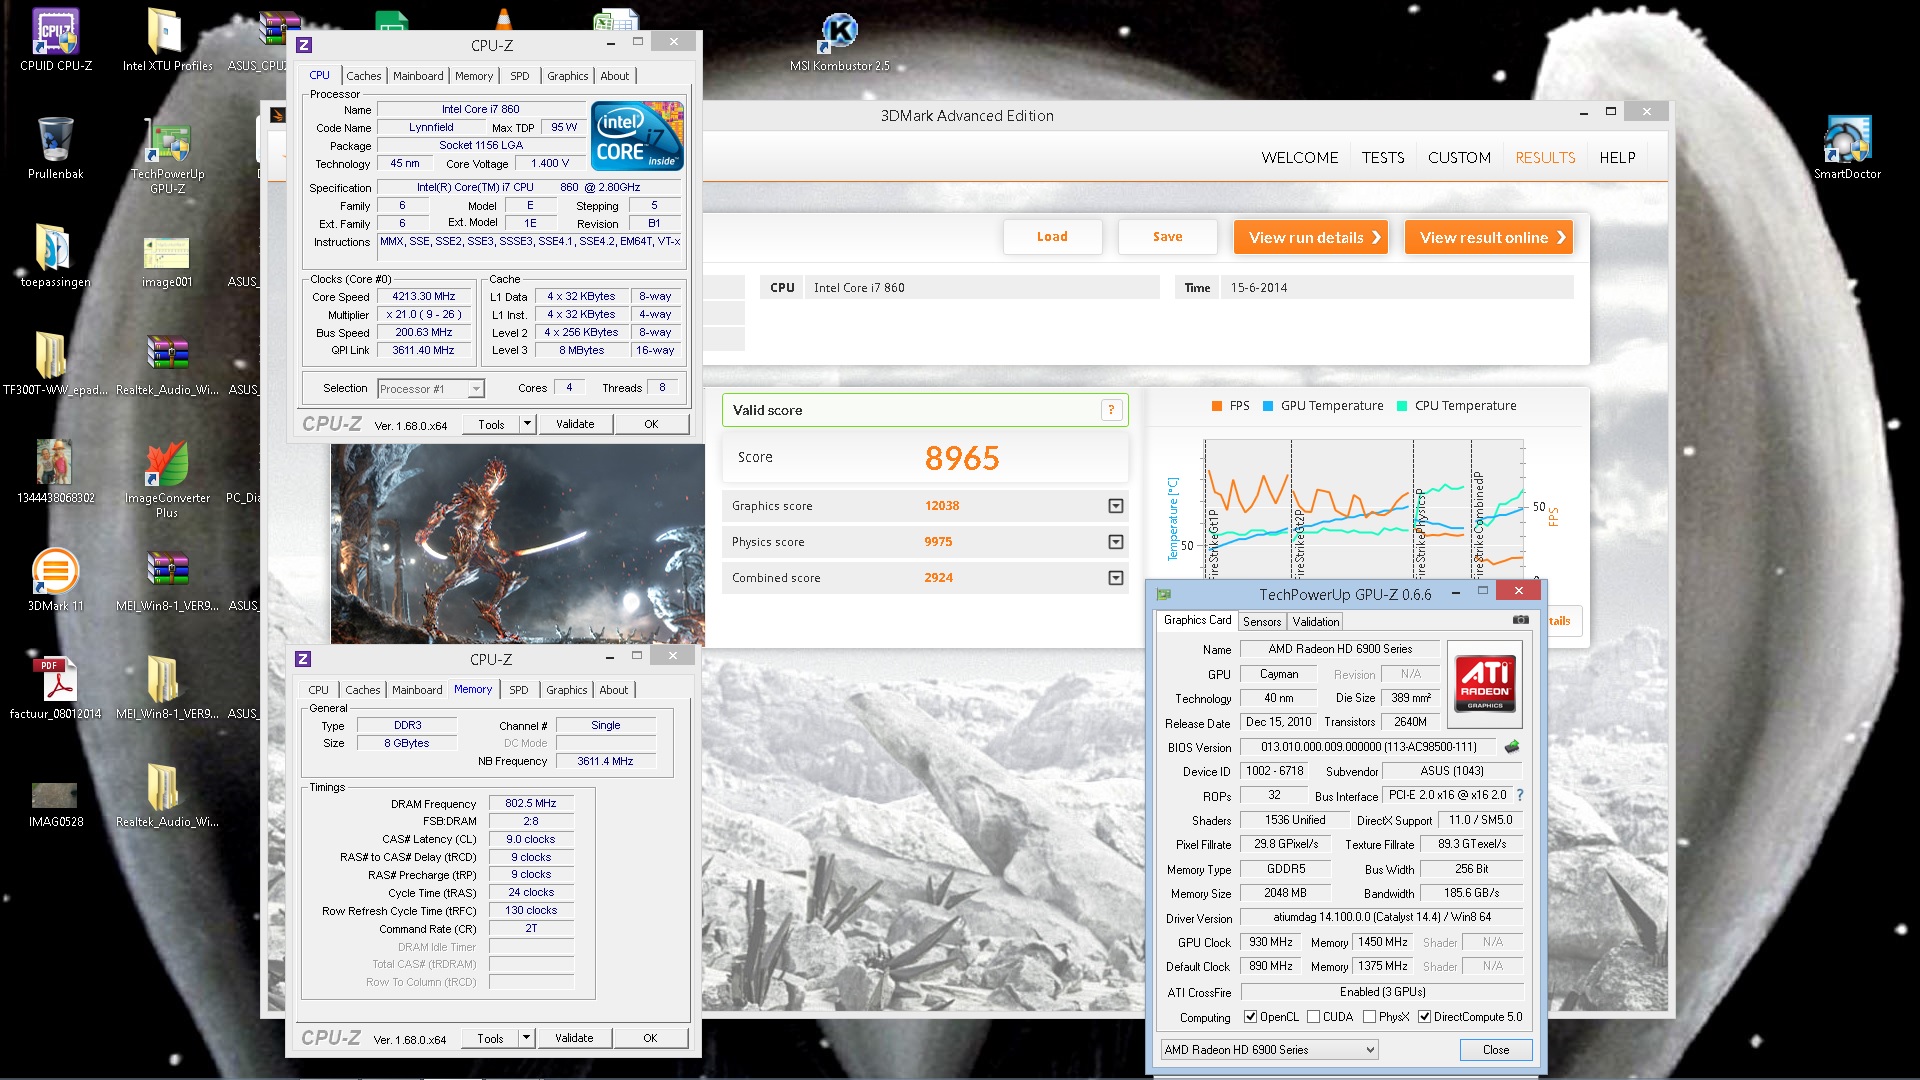Launch TechPowerUp GPU-Z desktop shortcut

[x=167, y=155]
